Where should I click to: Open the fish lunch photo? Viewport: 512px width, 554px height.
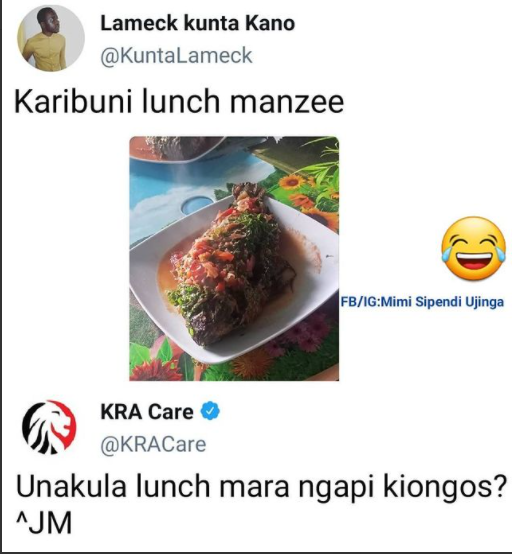pyautogui.click(x=234, y=258)
